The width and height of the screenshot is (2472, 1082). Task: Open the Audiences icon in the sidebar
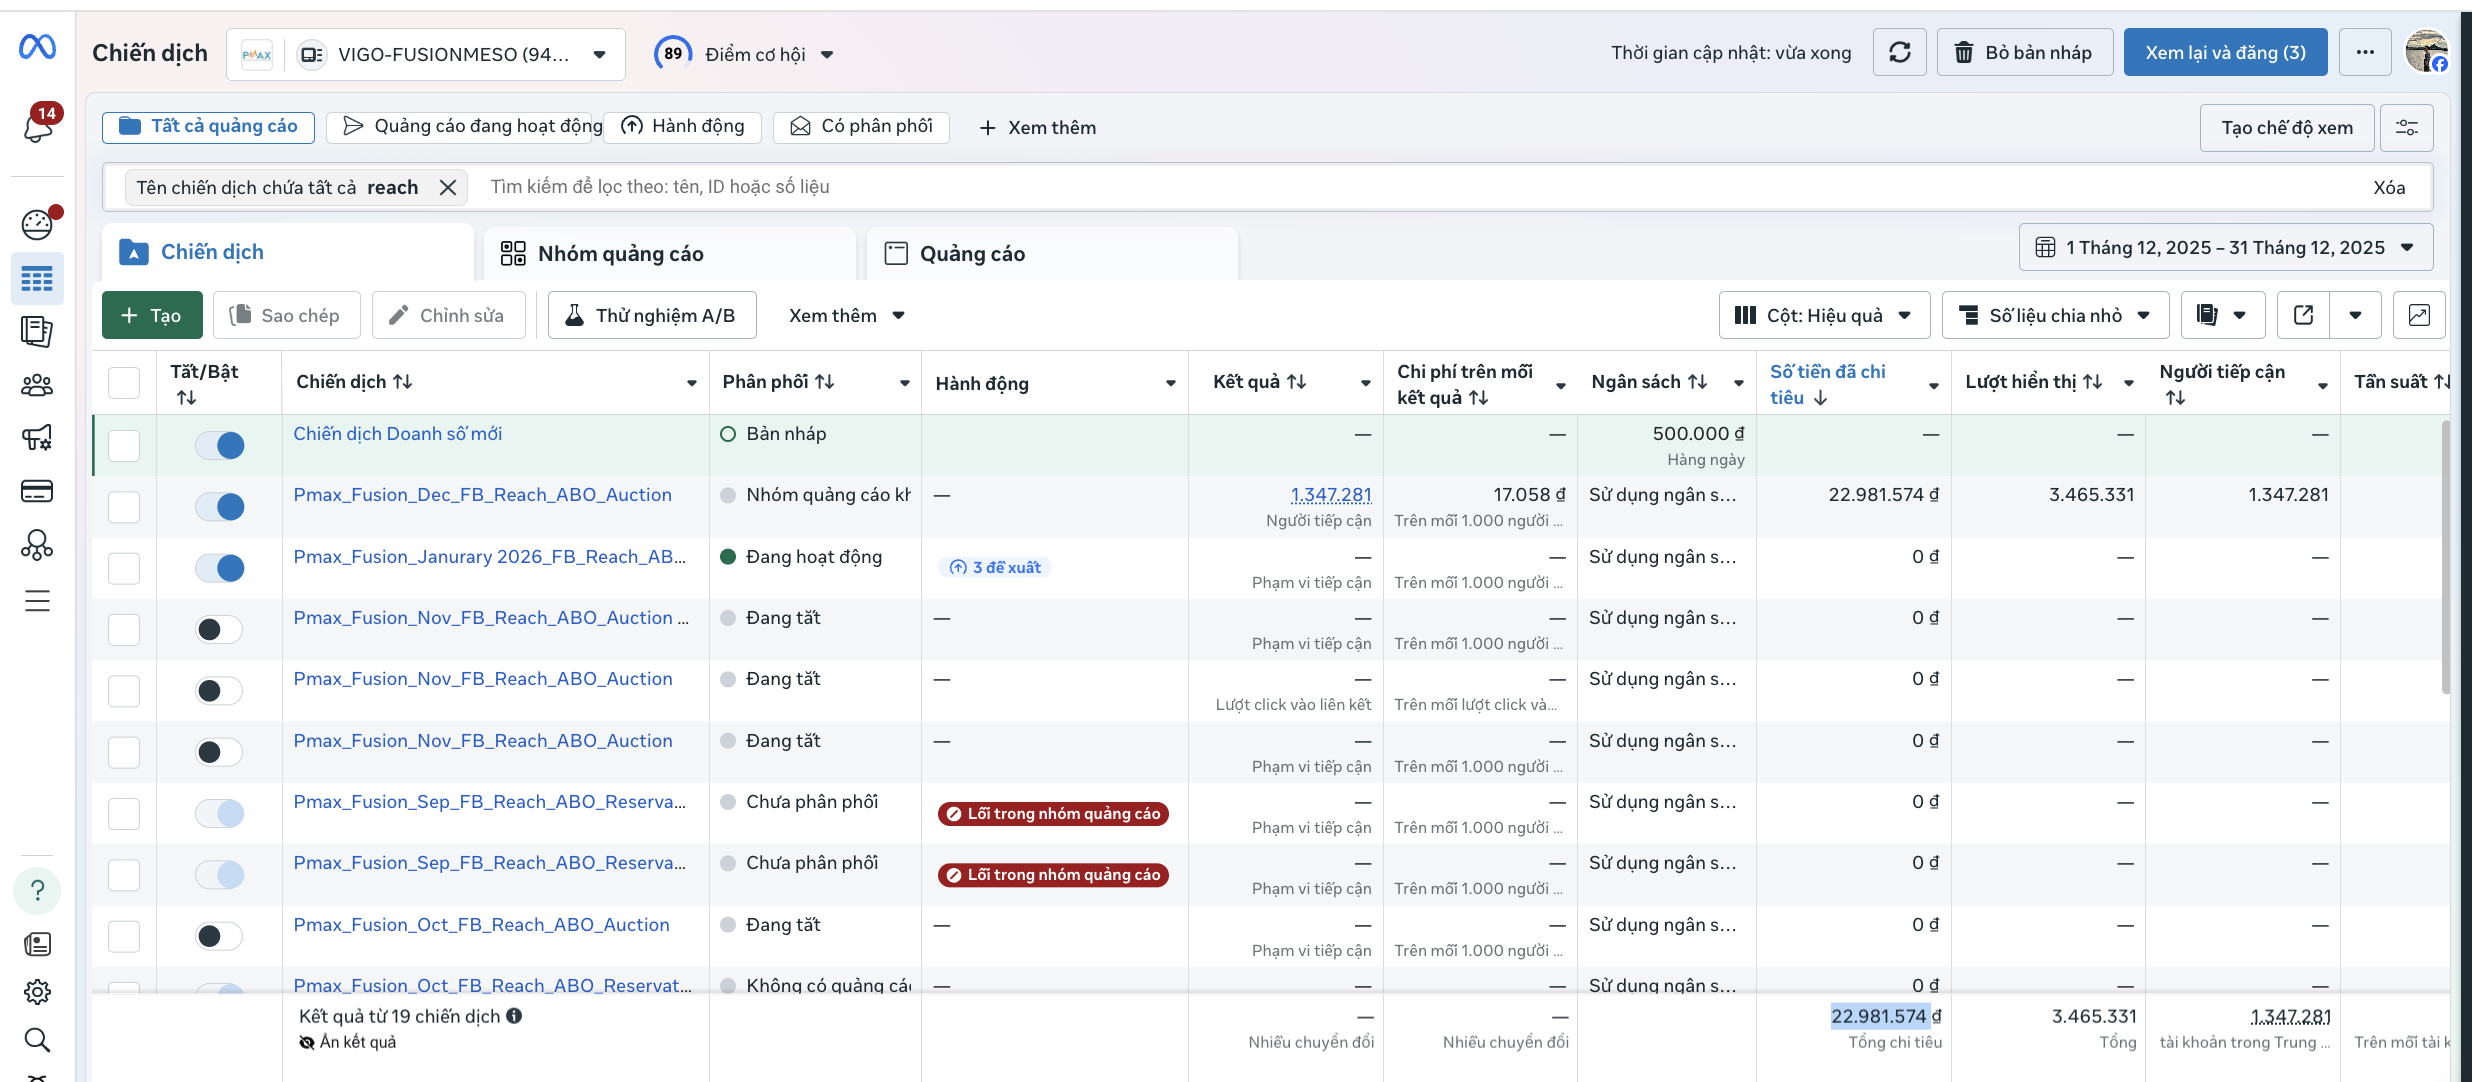click(x=37, y=385)
